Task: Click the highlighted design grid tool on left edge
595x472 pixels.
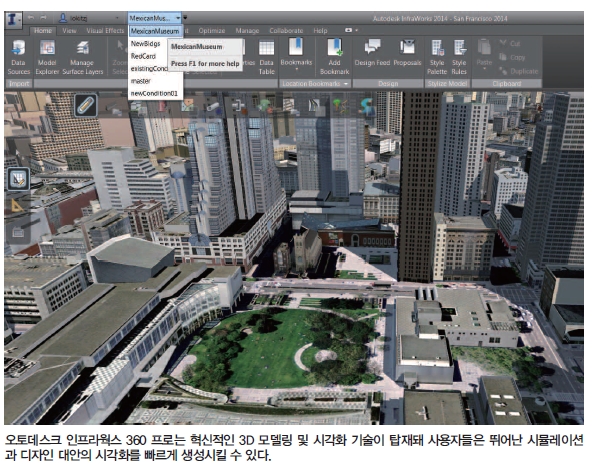Action: tap(18, 179)
